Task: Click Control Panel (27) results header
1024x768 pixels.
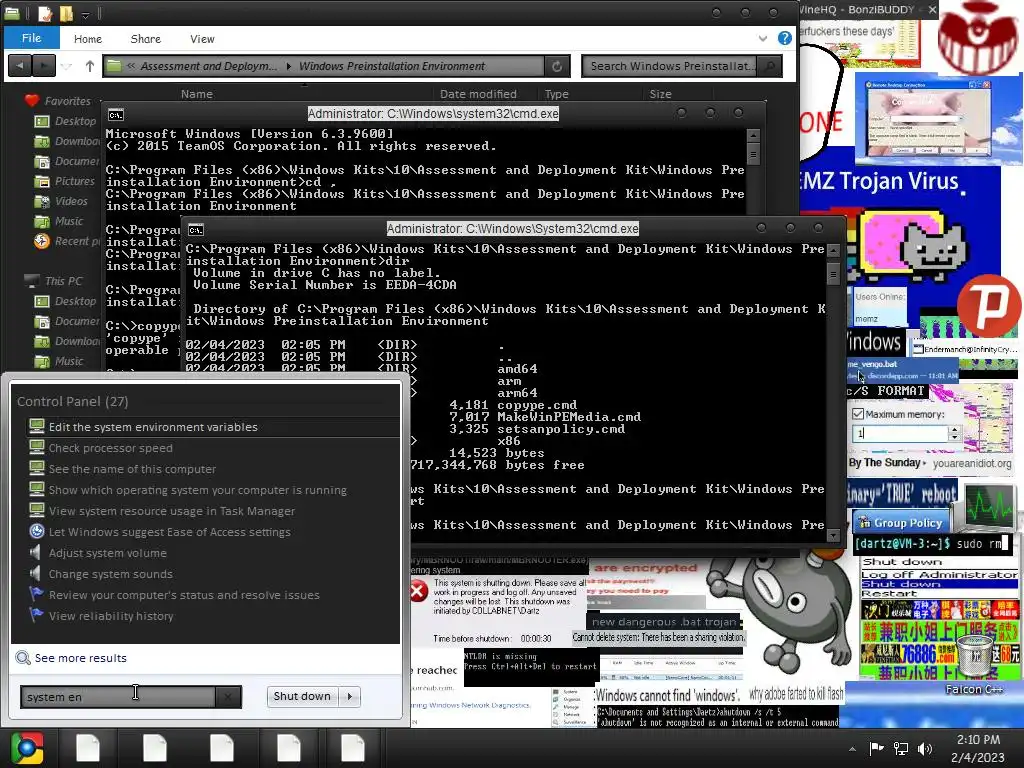Action: coord(72,402)
